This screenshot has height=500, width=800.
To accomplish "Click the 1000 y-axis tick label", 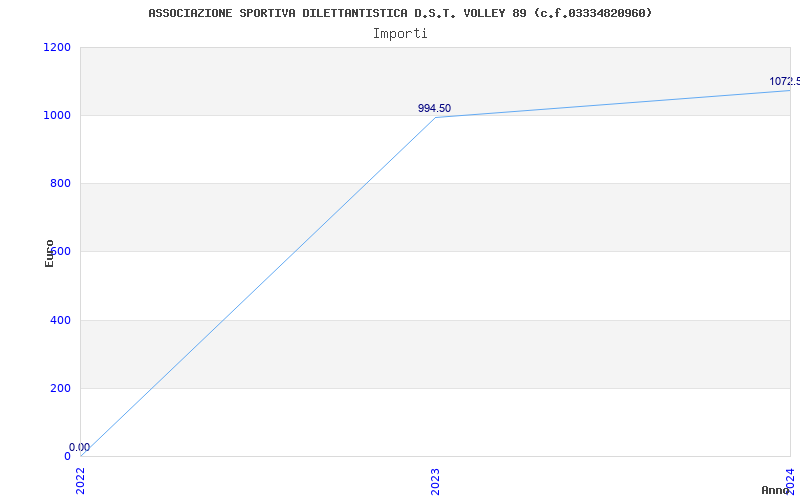I will (x=57, y=115).
